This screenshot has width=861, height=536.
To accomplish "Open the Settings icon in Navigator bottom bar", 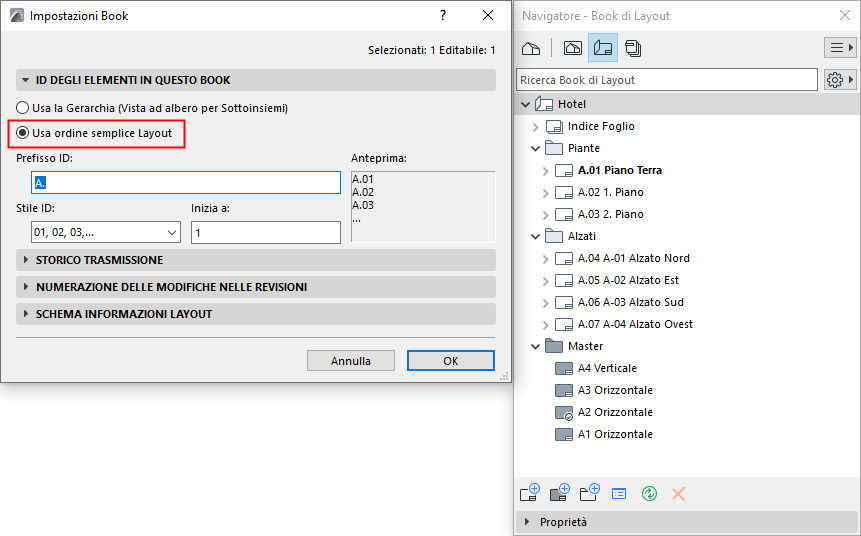I will click(x=619, y=494).
